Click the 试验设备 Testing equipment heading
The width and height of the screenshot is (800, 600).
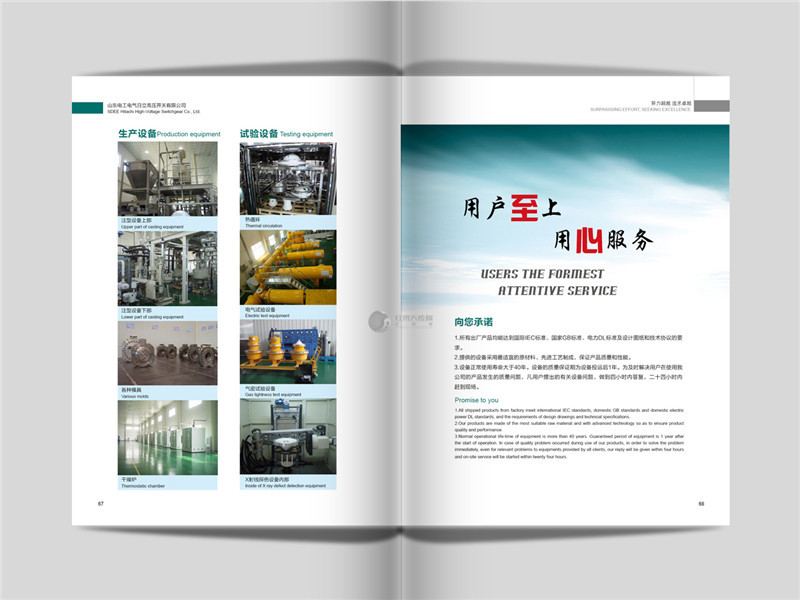tap(286, 133)
